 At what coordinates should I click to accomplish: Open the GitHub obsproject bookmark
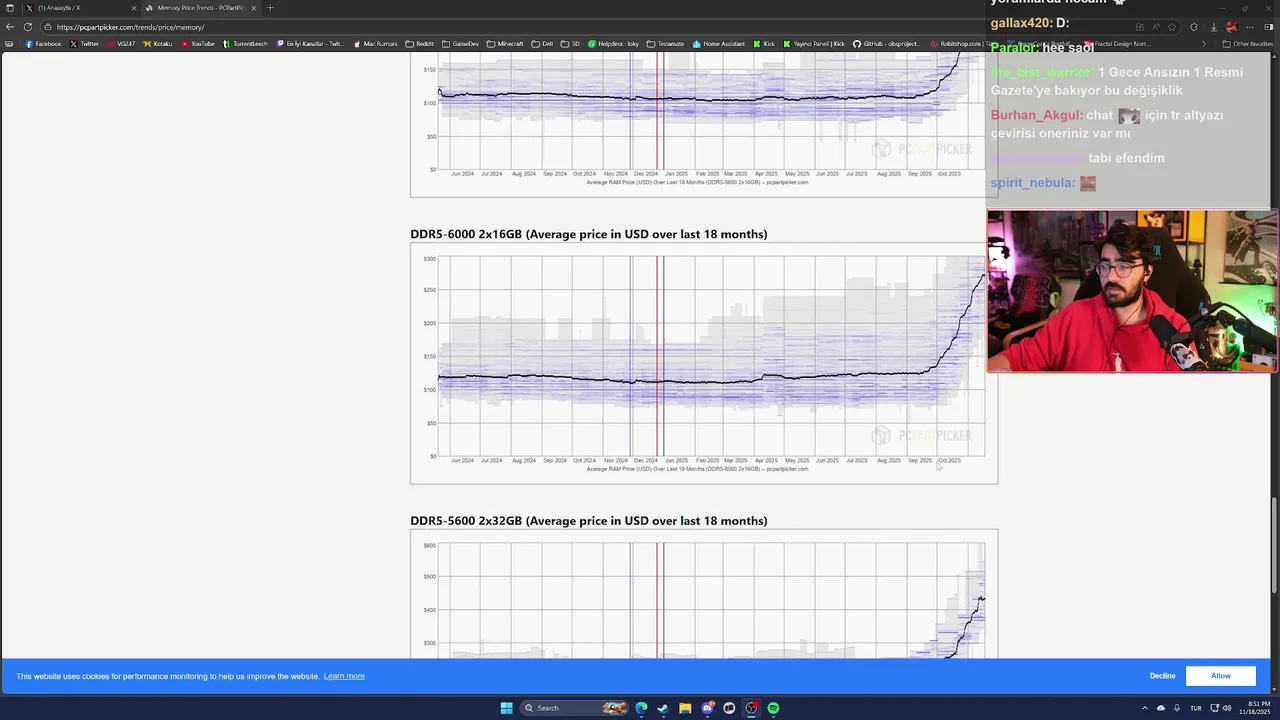coord(886,44)
